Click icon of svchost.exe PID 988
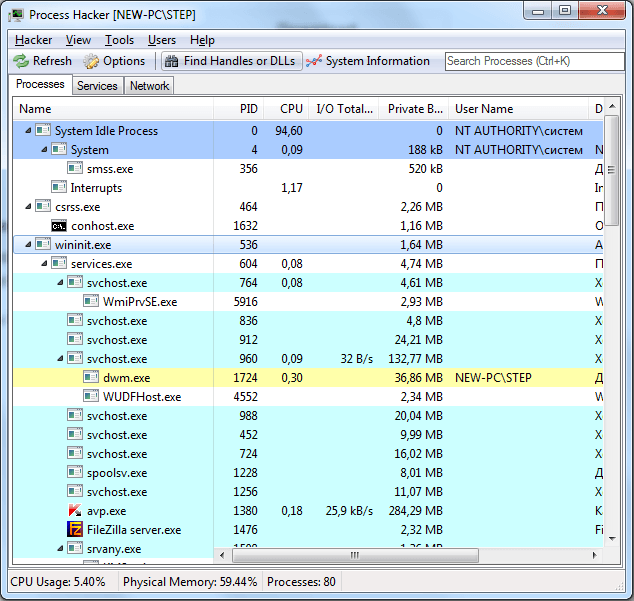Screen dimensions: 634x601 pyautogui.click(x=75, y=415)
